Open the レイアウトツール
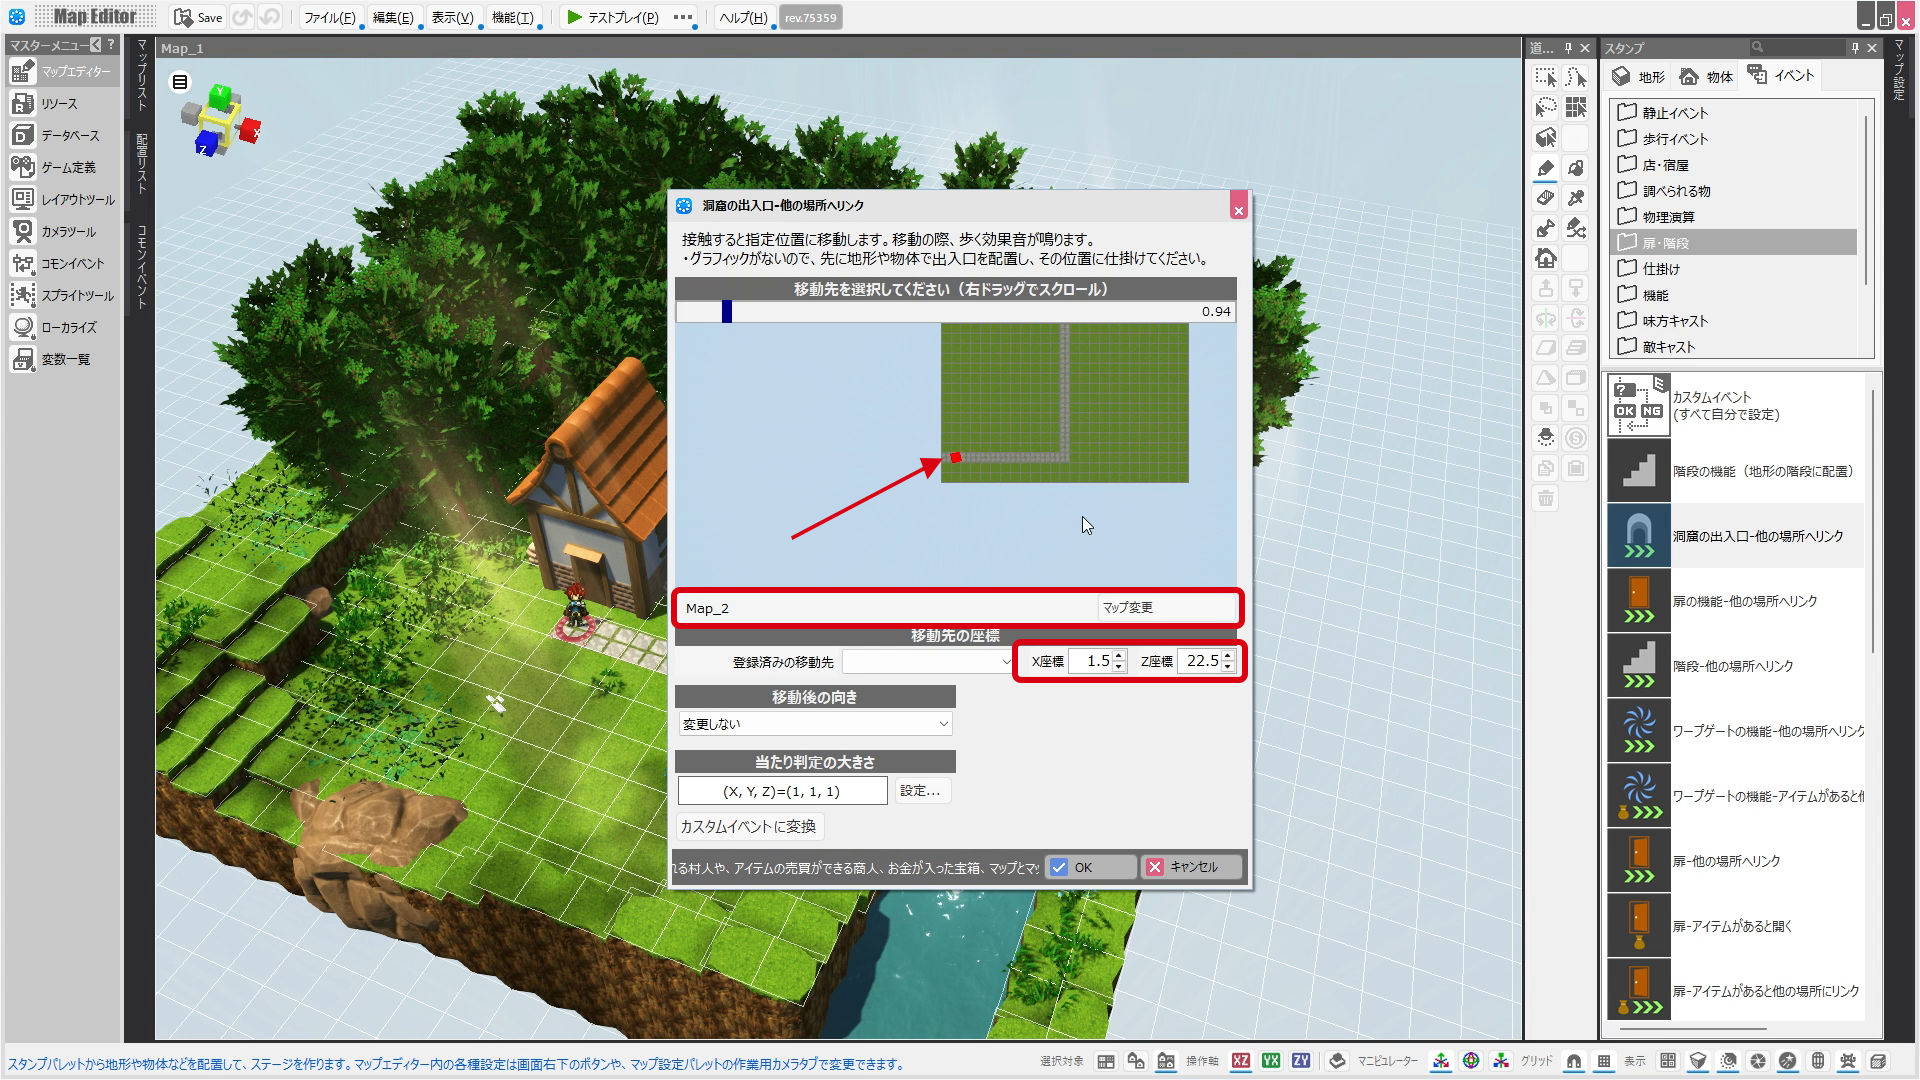Screen dimensions: 1920x1080 point(64,200)
